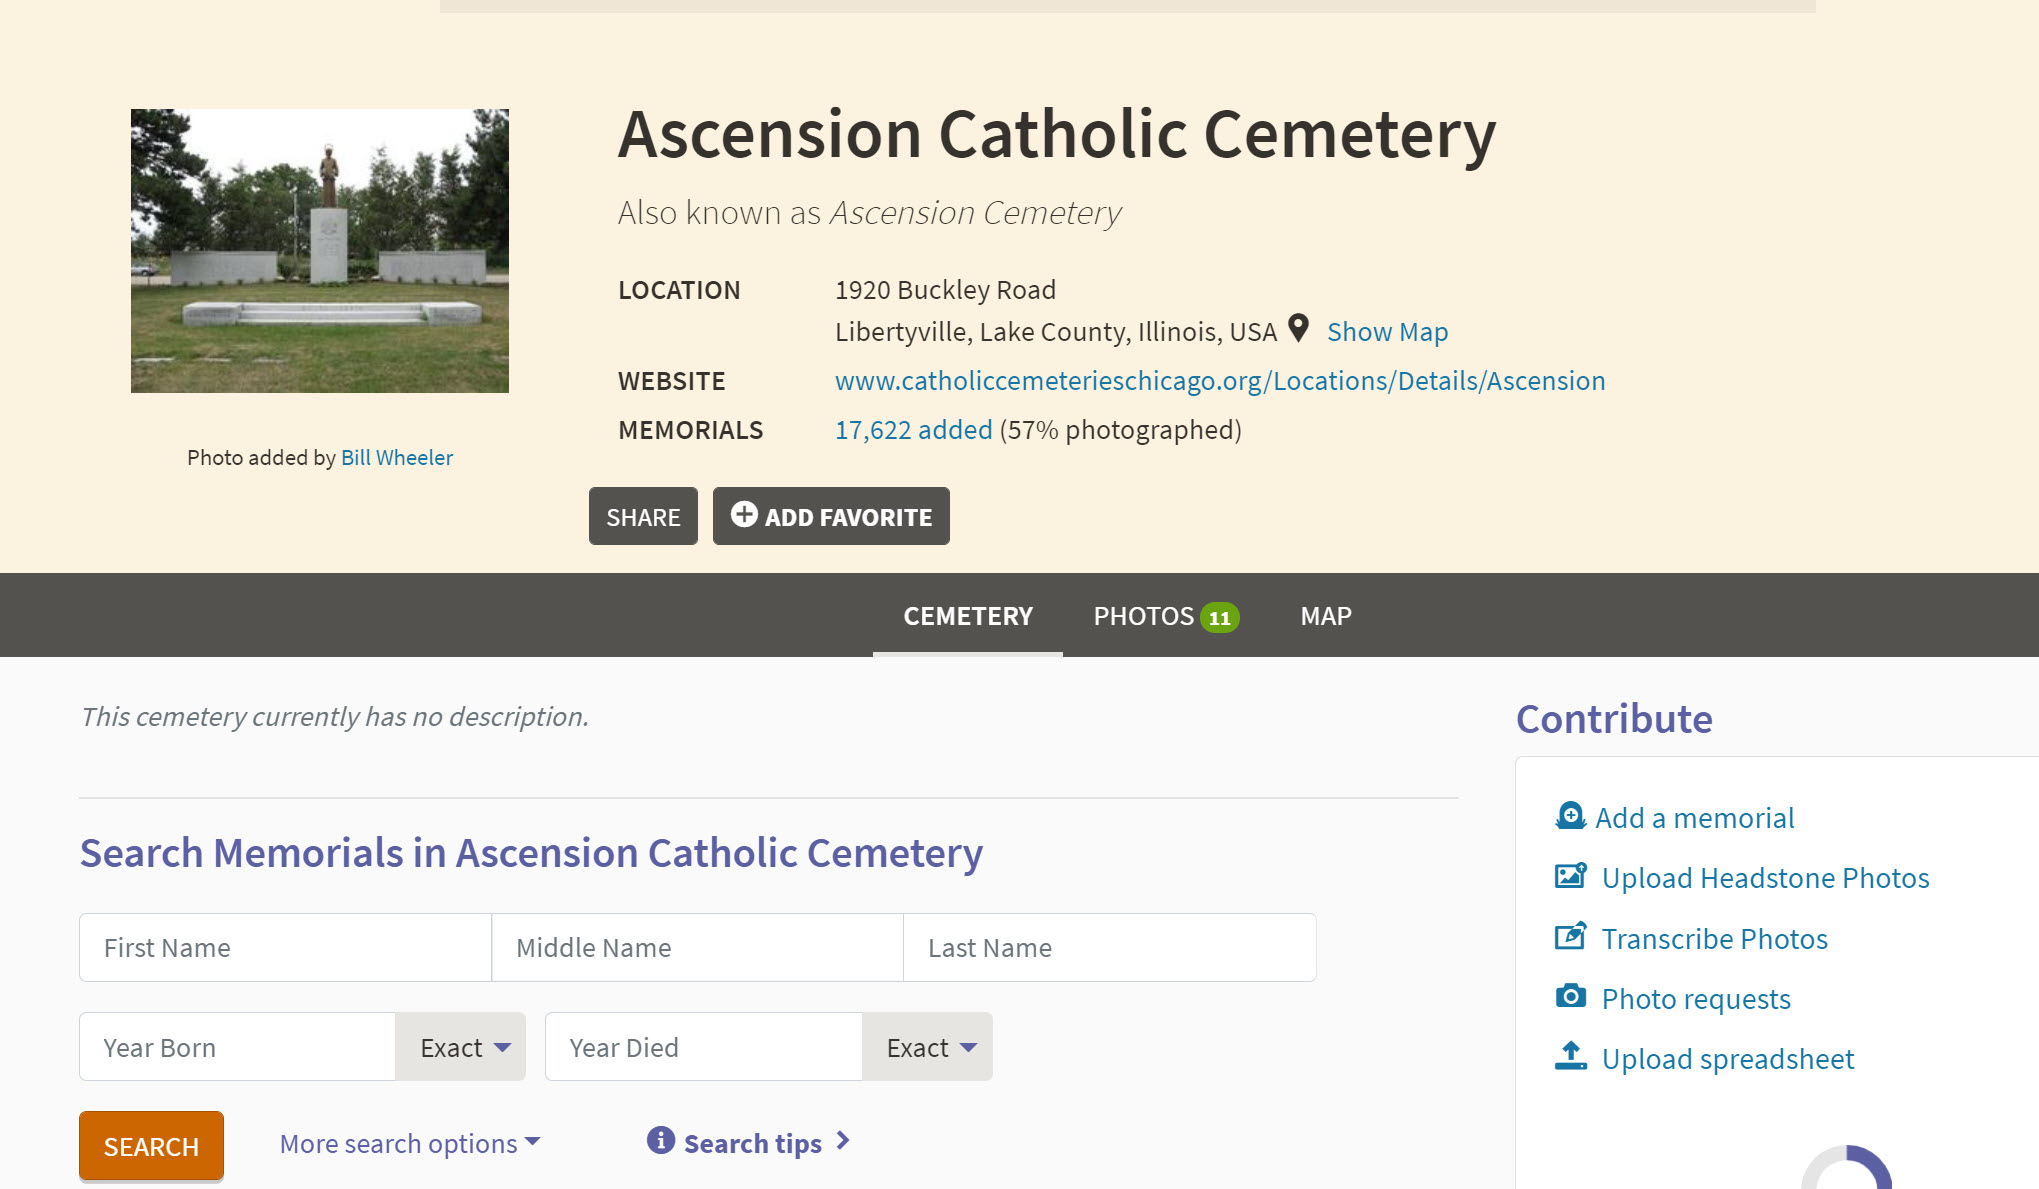Expand More search options
The image size is (2039, 1189).
(x=409, y=1143)
